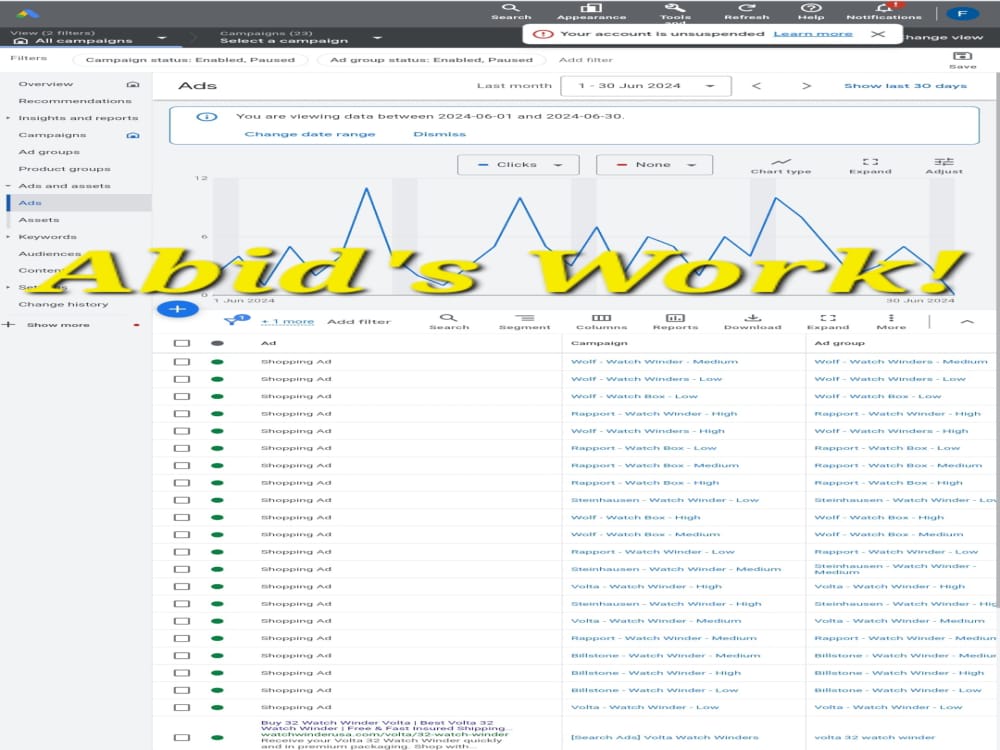The width and height of the screenshot is (1000, 750).
Task: Collapse the Ads and assets section
Action: (8, 186)
